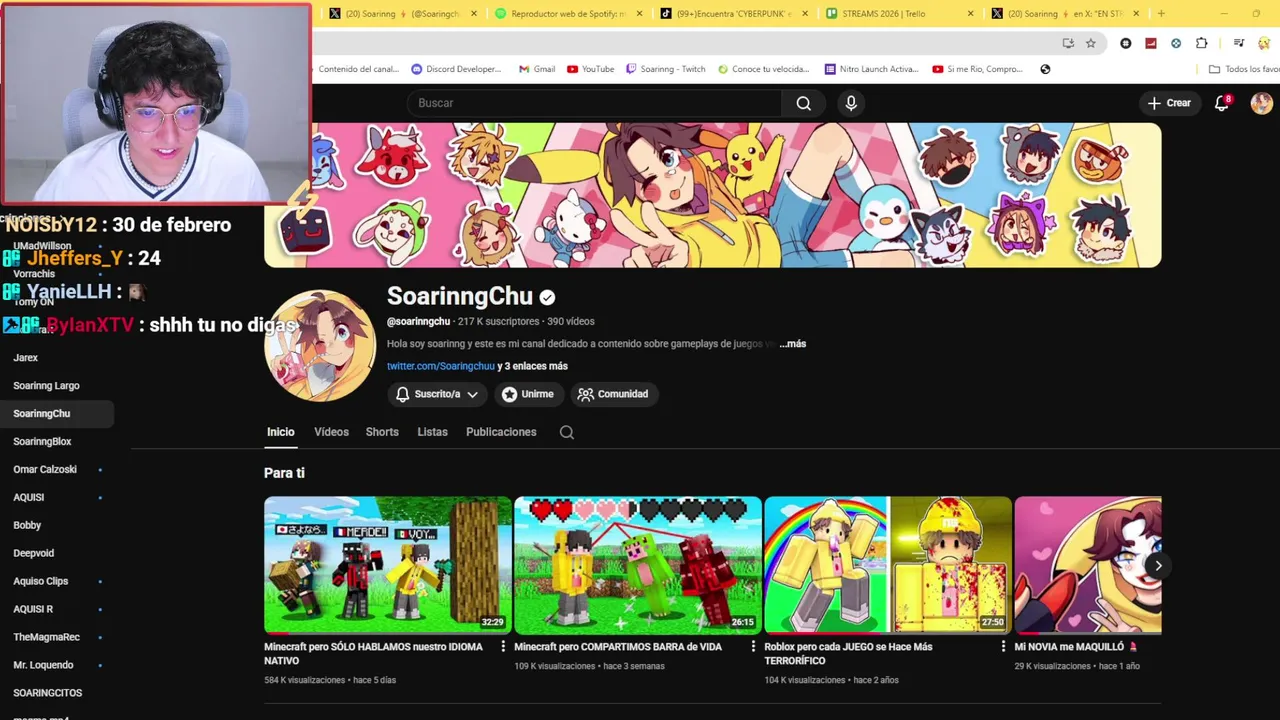
Task: Open Nitro Launch Activa bookmark
Action: (871, 69)
